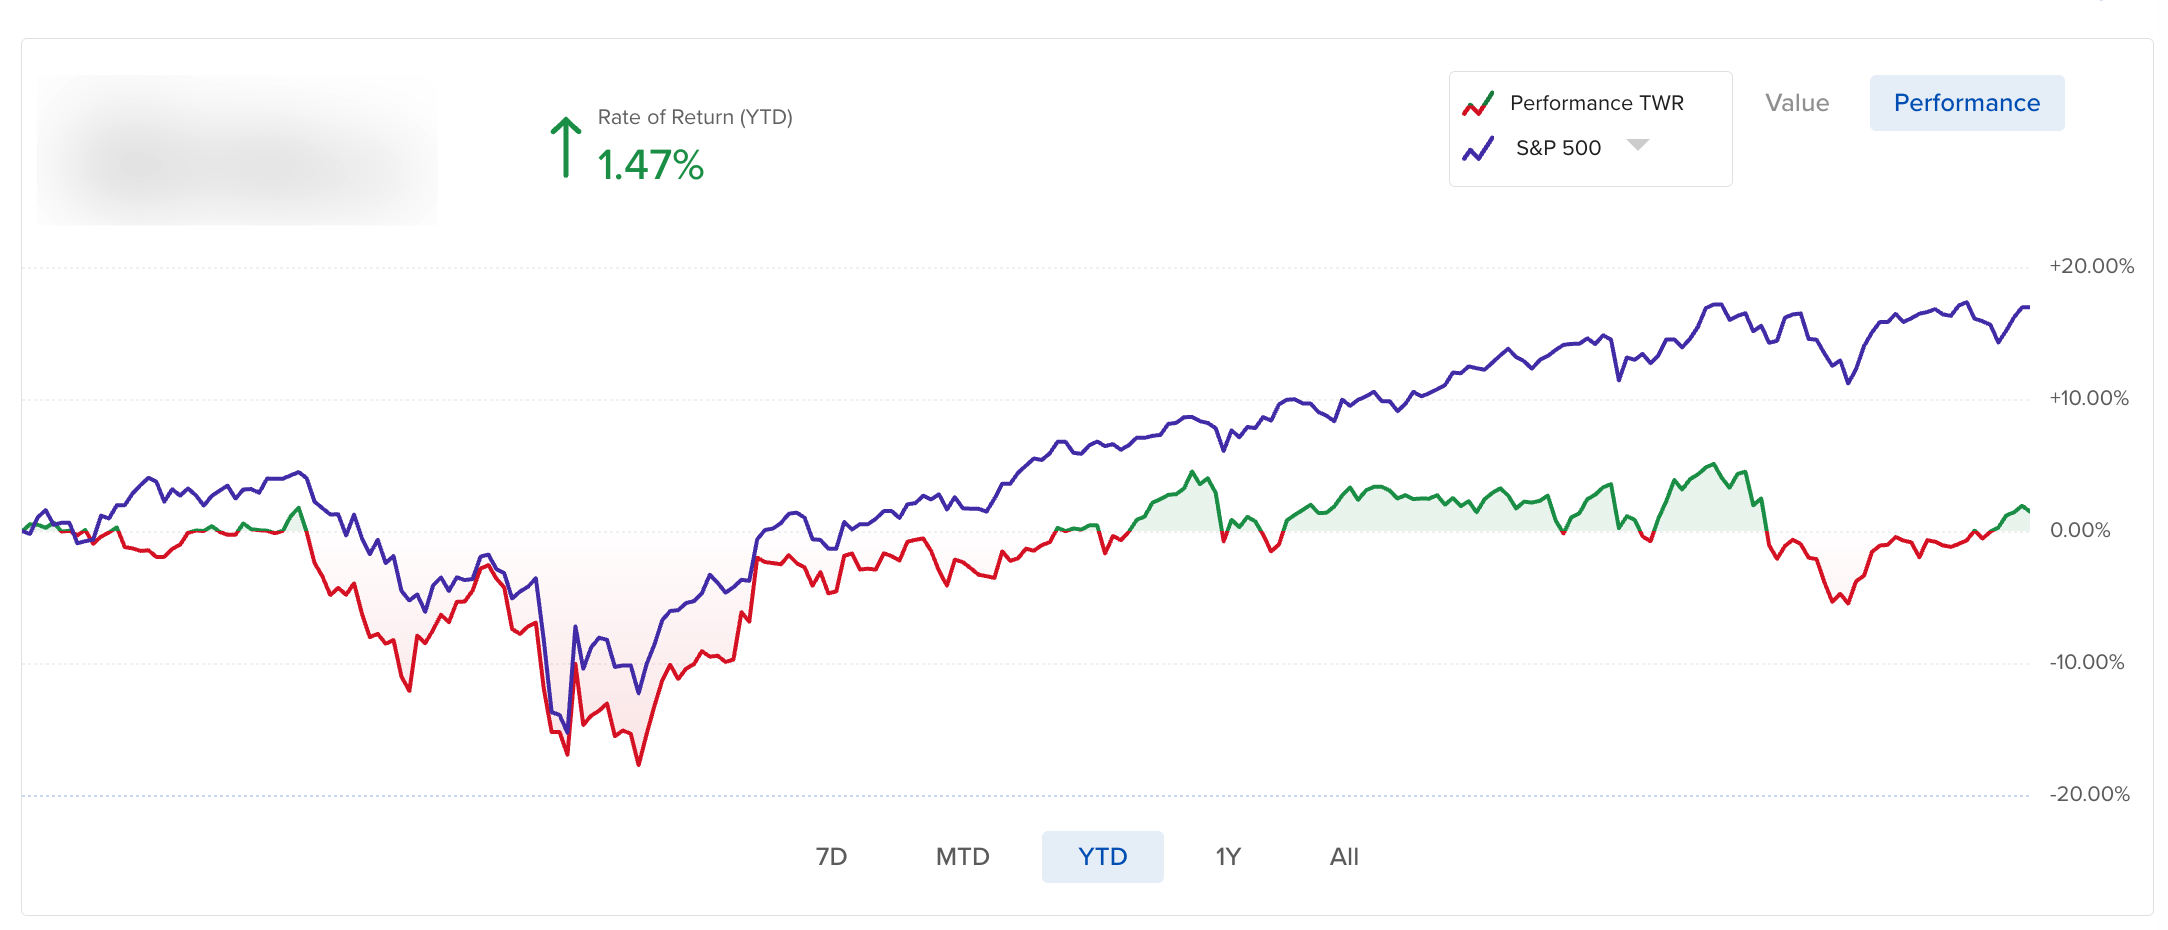Click the Performance TWR legend label
Image resolution: width=2168 pixels, height=930 pixels.
pos(1596,103)
